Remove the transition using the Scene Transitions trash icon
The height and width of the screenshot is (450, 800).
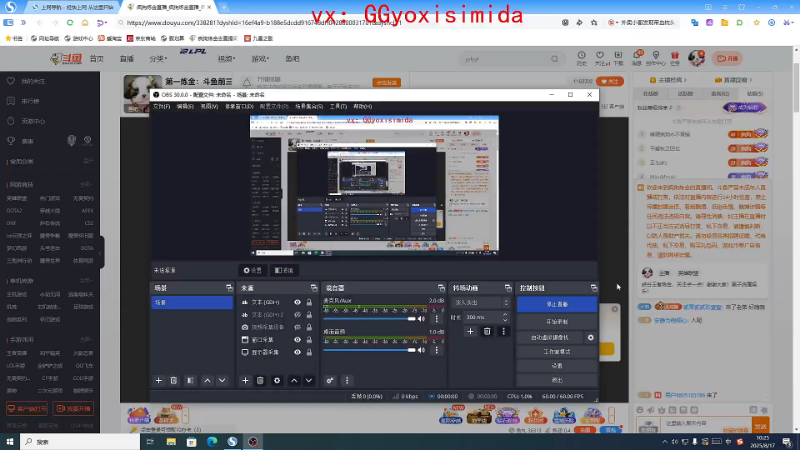(487, 332)
